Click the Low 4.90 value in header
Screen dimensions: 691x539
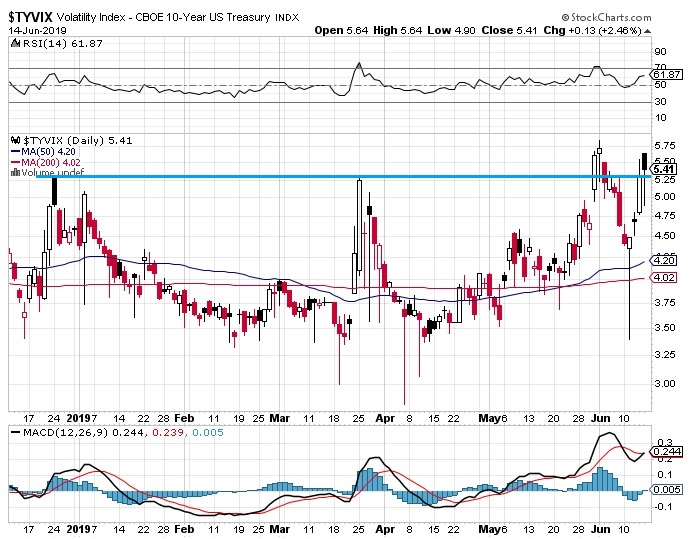pos(451,30)
